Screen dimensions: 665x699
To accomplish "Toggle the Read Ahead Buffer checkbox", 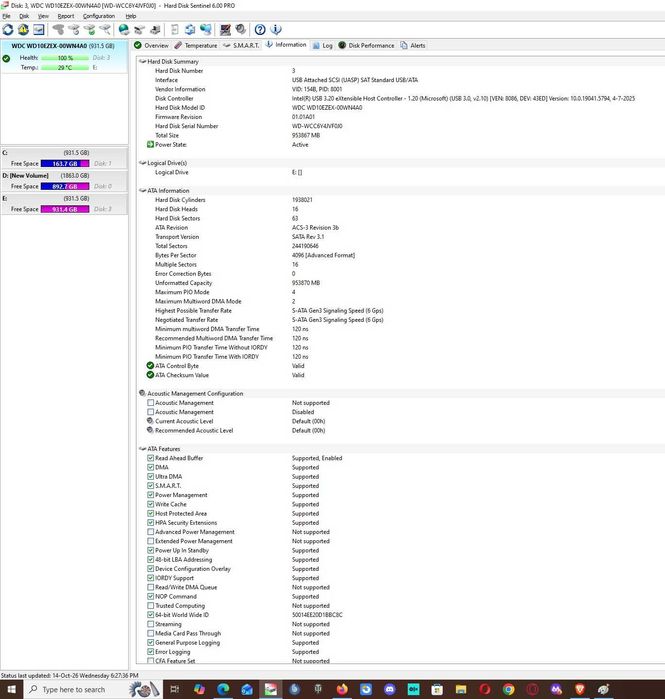I will (151, 458).
